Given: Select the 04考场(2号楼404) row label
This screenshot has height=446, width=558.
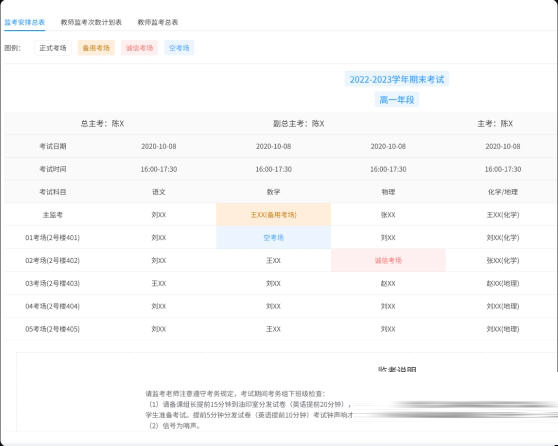Looking at the screenshot, I should (x=52, y=306).
